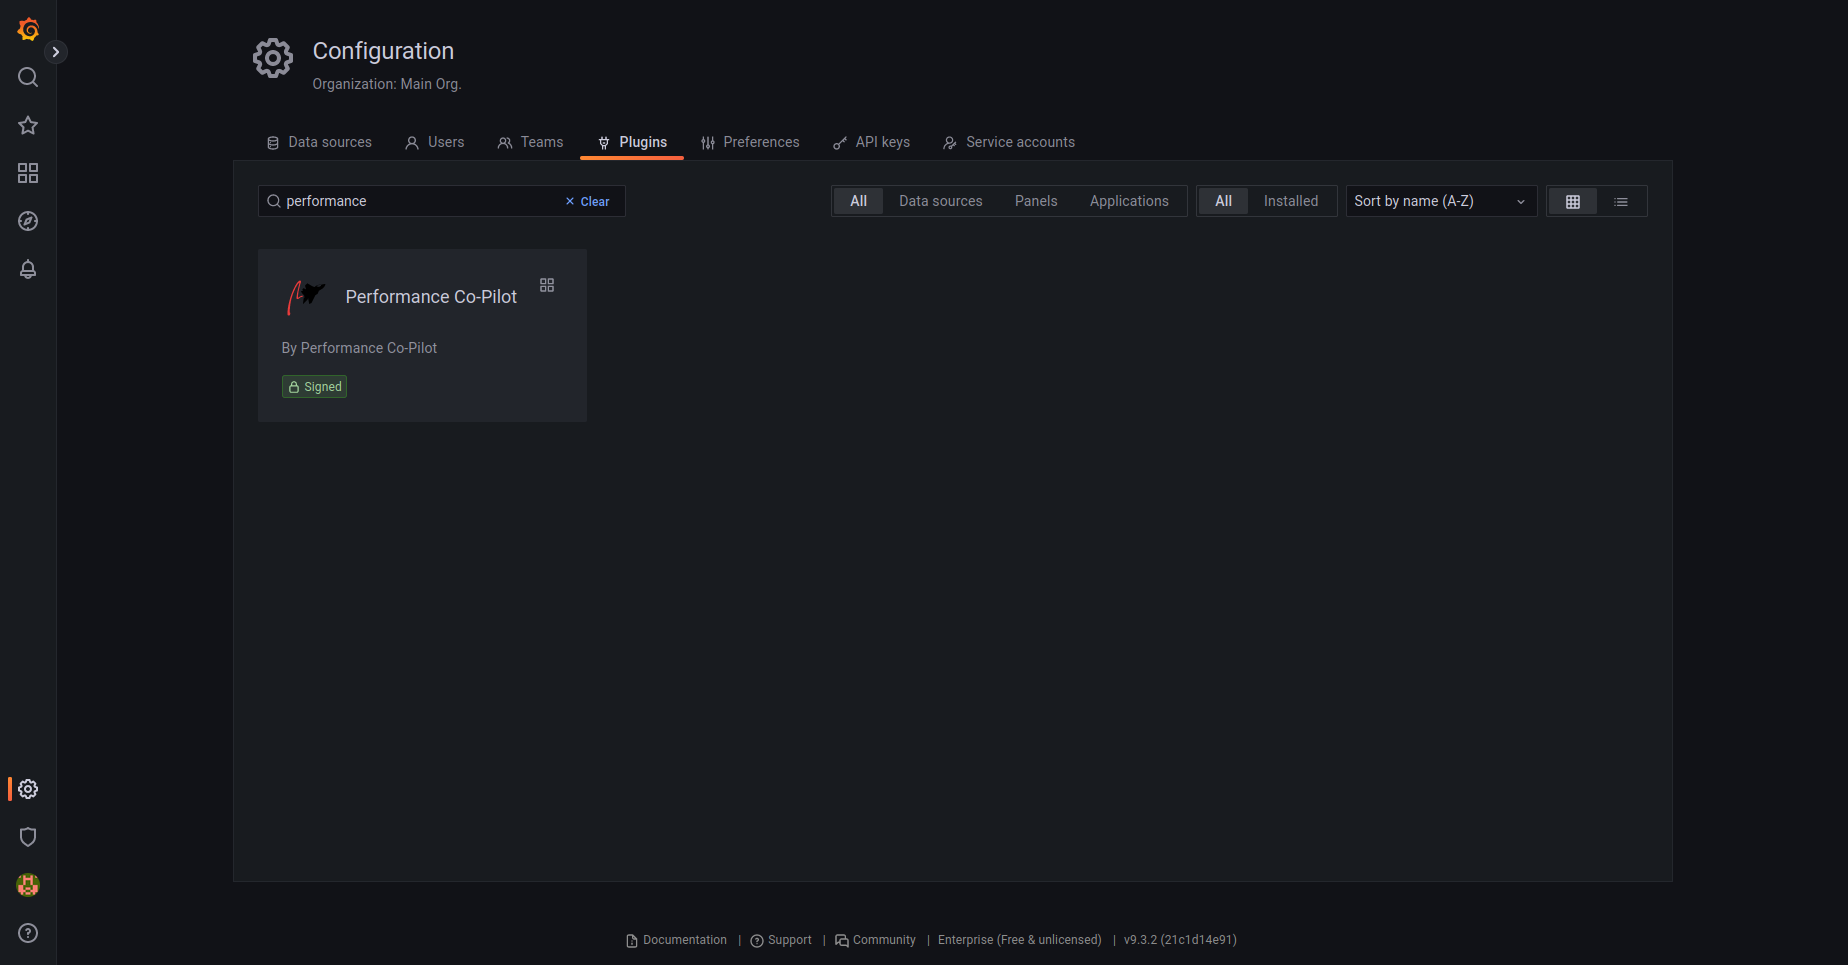
Task: Open the Support footer link
Action: point(781,940)
